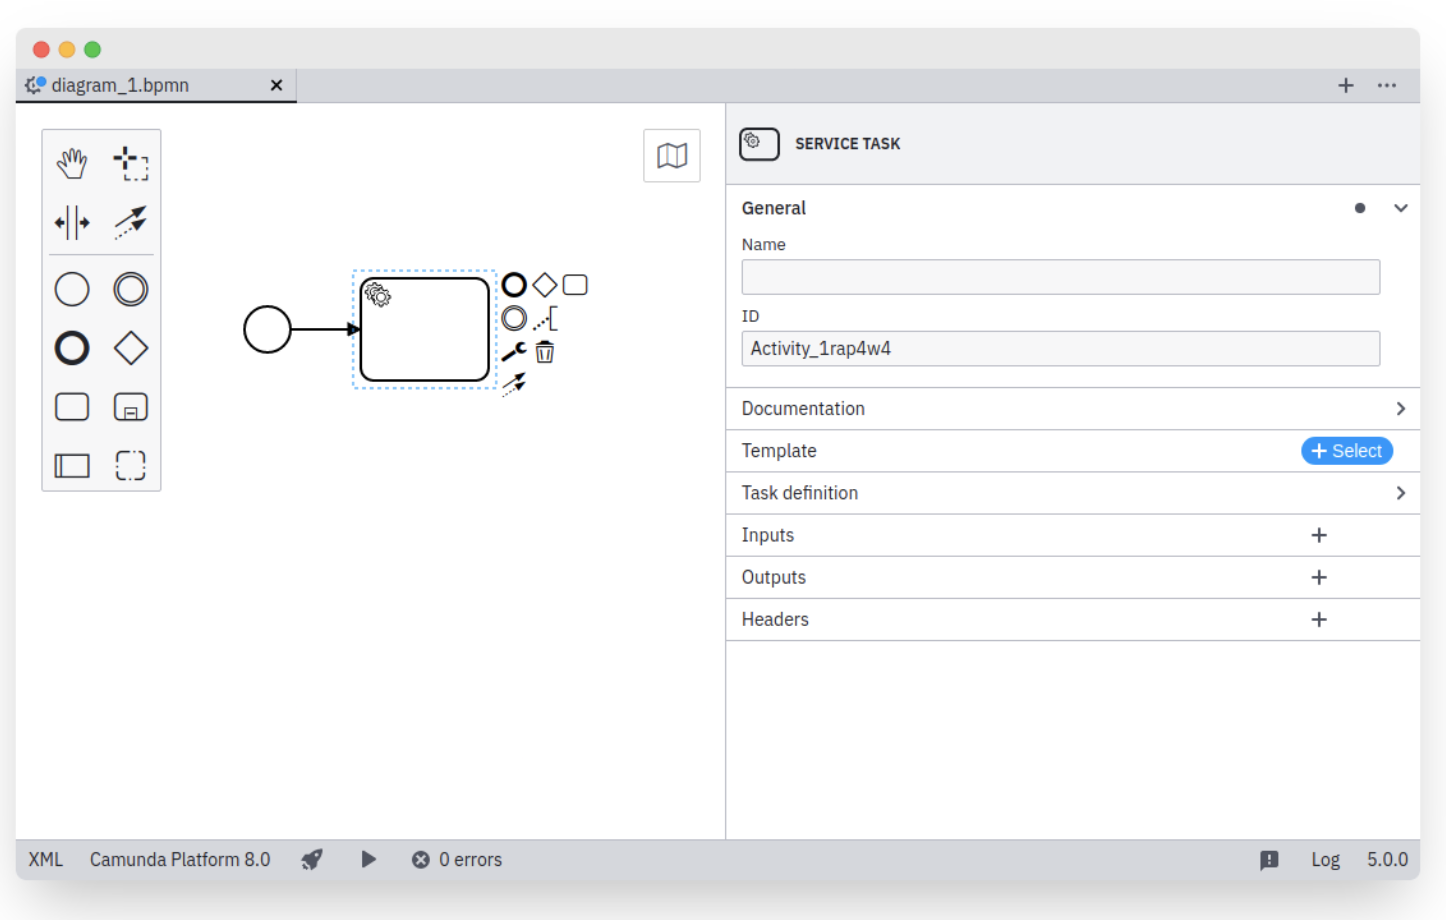This screenshot has width=1446, height=920.
Task: Activate the create/remove space tool
Action: (x=72, y=222)
